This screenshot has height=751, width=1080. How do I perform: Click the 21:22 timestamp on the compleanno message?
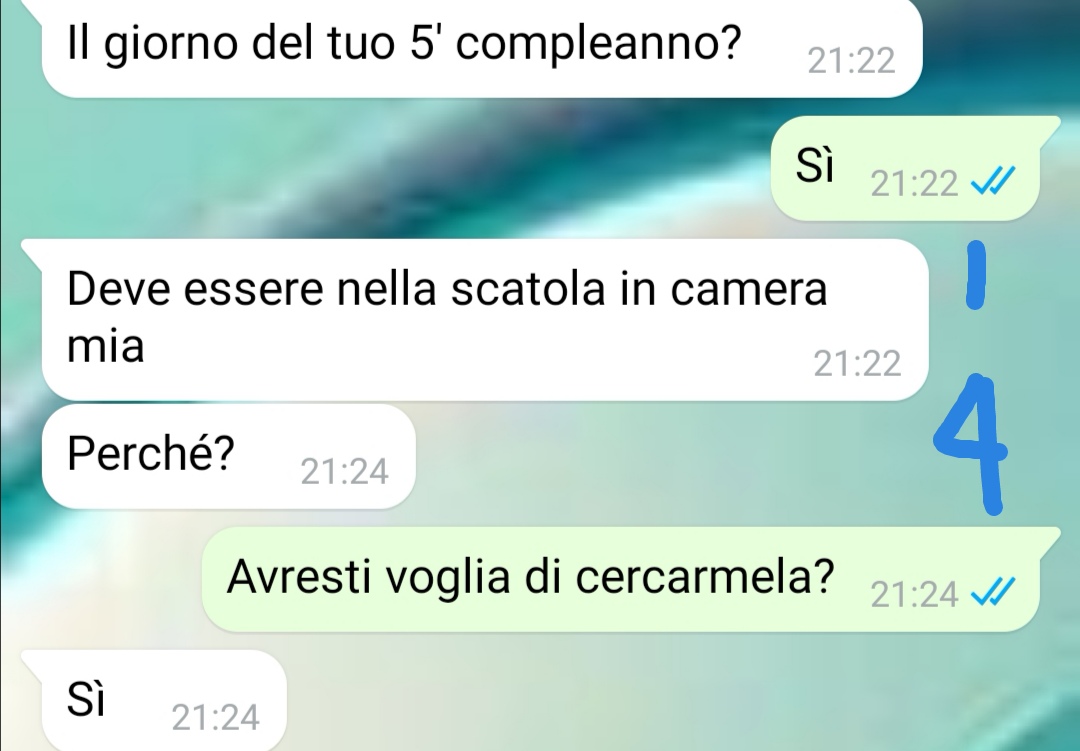[x=851, y=61]
